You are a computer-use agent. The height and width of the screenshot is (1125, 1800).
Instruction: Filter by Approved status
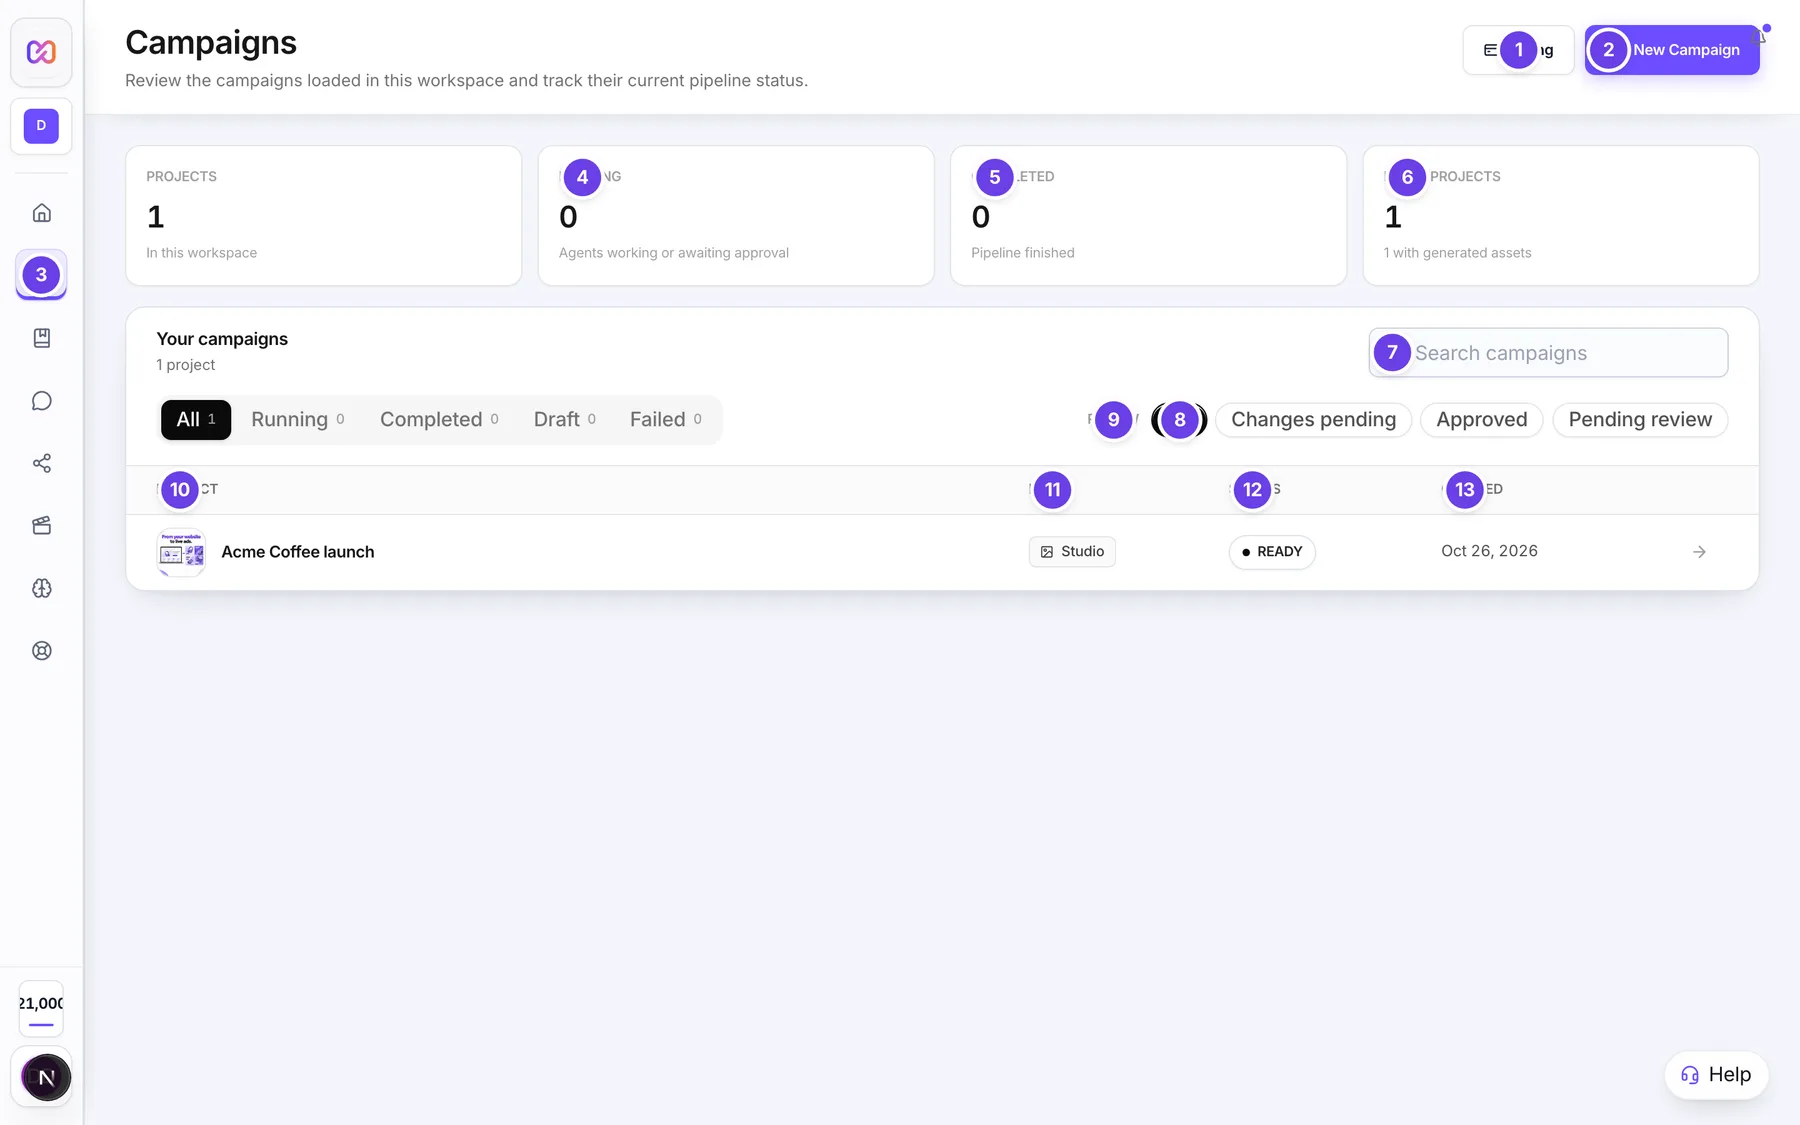point(1482,420)
